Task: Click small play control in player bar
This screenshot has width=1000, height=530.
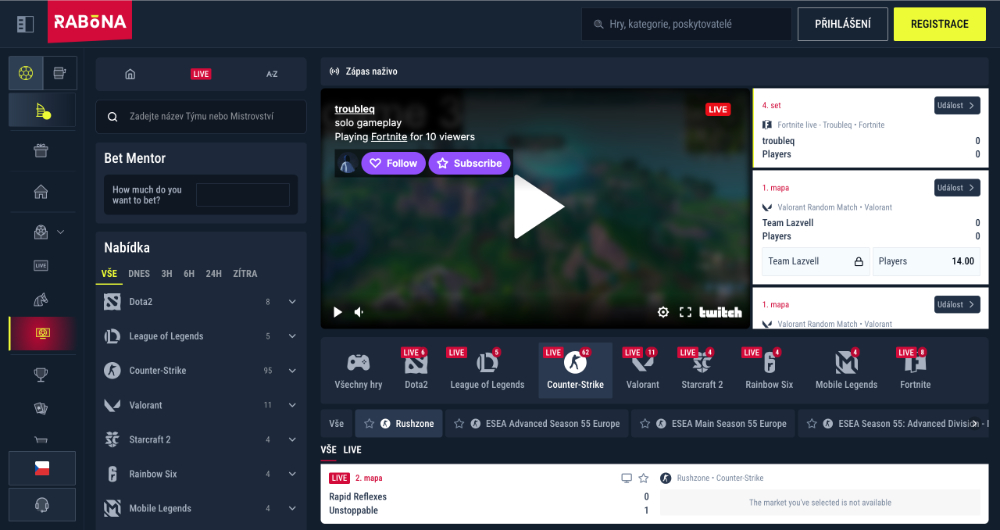Action: coord(338,312)
